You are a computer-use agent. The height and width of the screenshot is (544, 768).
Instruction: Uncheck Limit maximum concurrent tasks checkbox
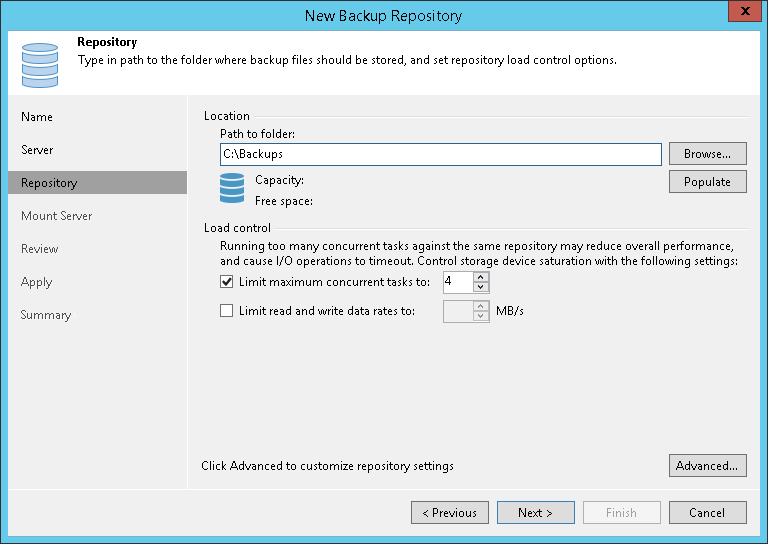click(x=226, y=282)
